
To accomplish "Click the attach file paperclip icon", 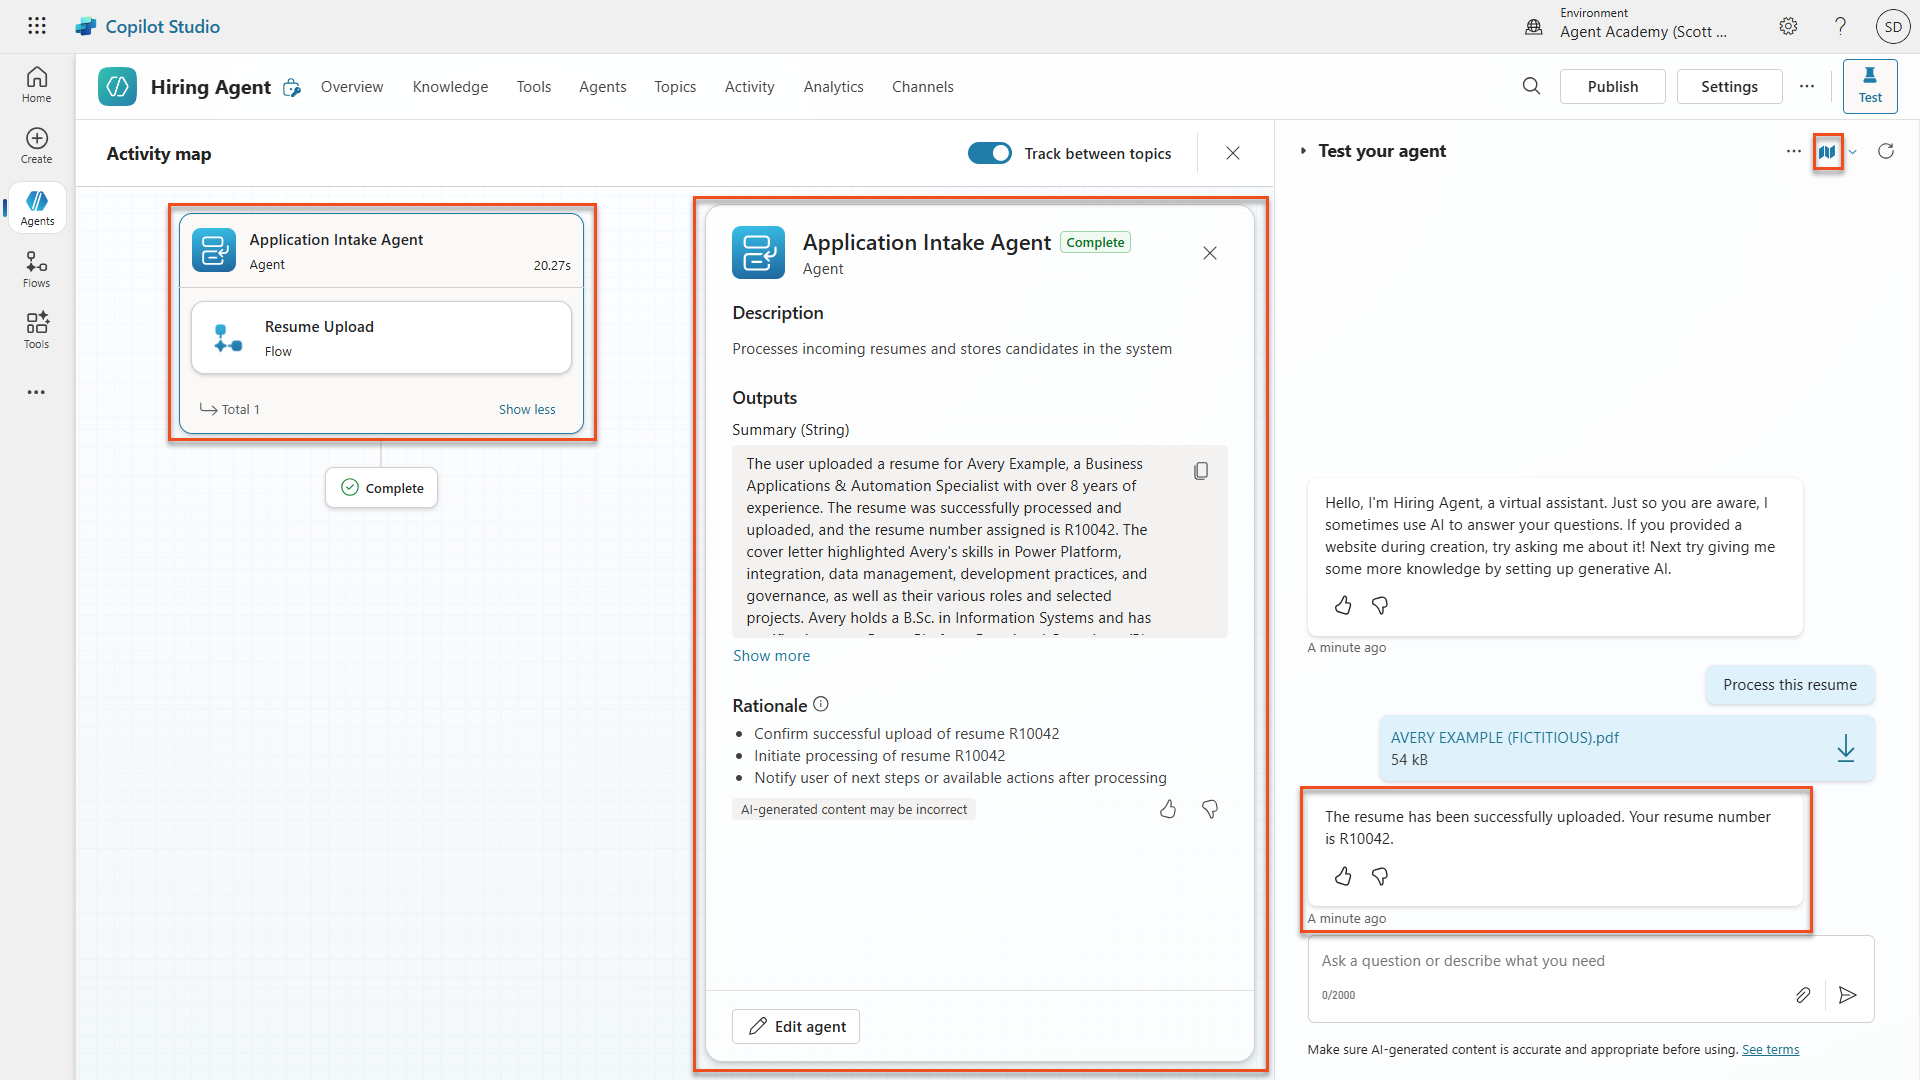I will coord(1802,995).
